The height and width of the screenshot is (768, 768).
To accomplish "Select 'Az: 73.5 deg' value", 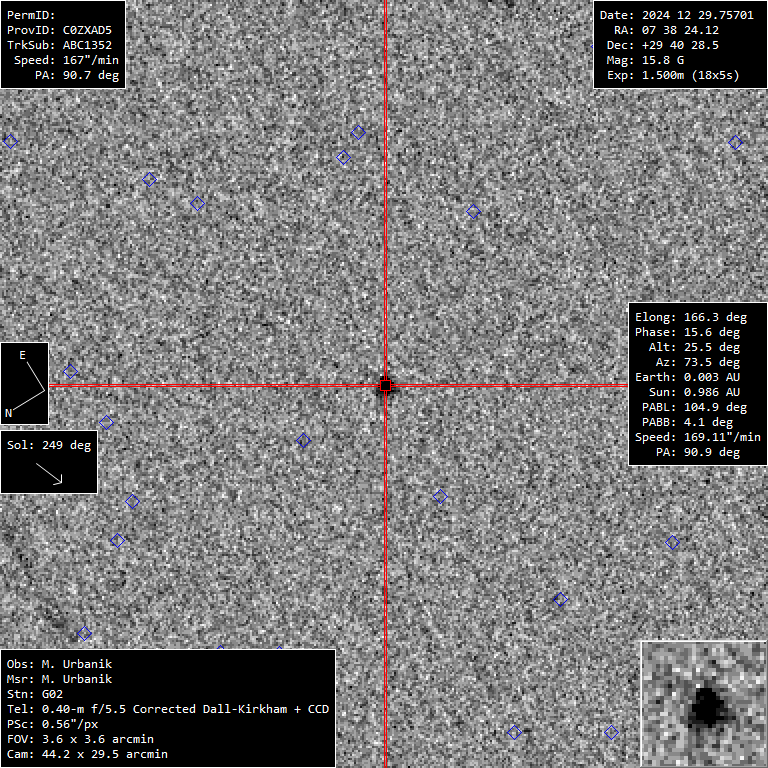I will (697, 362).
